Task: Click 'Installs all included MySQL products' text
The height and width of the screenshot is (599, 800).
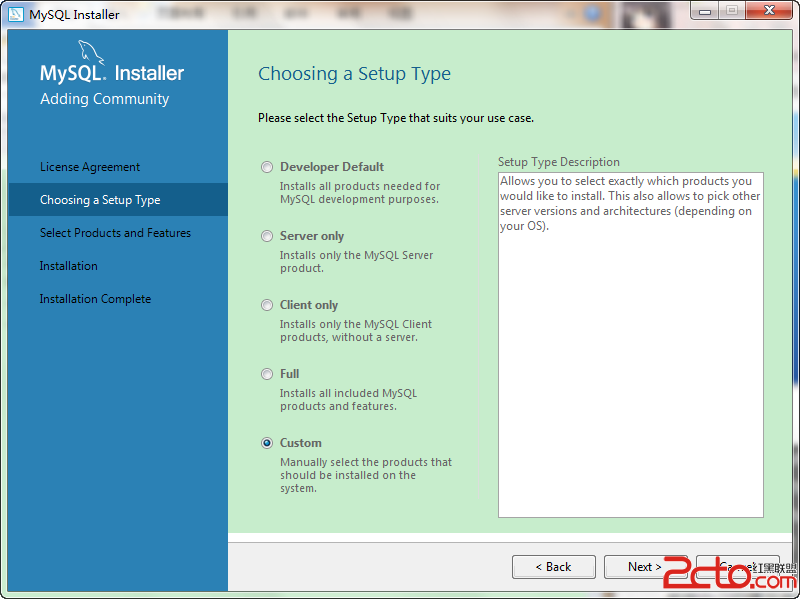Action: click(x=348, y=400)
